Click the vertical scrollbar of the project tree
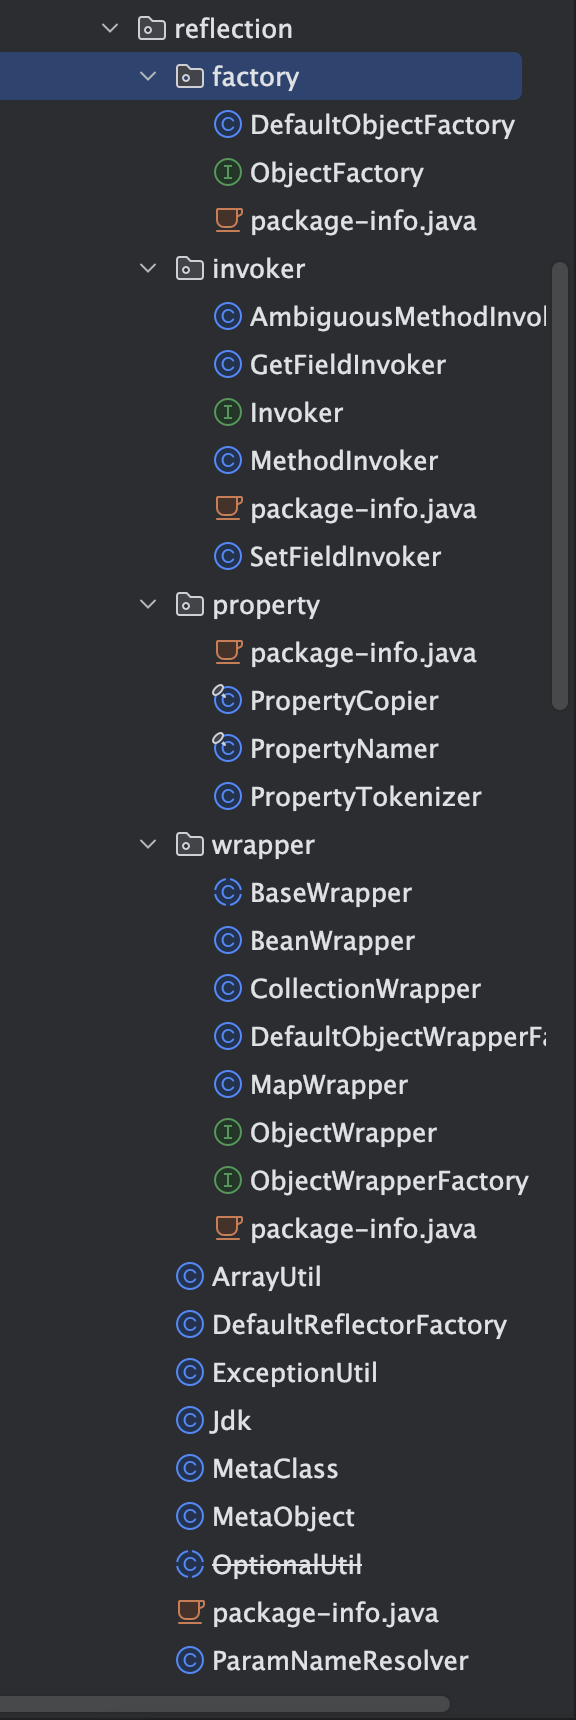 (x=560, y=486)
